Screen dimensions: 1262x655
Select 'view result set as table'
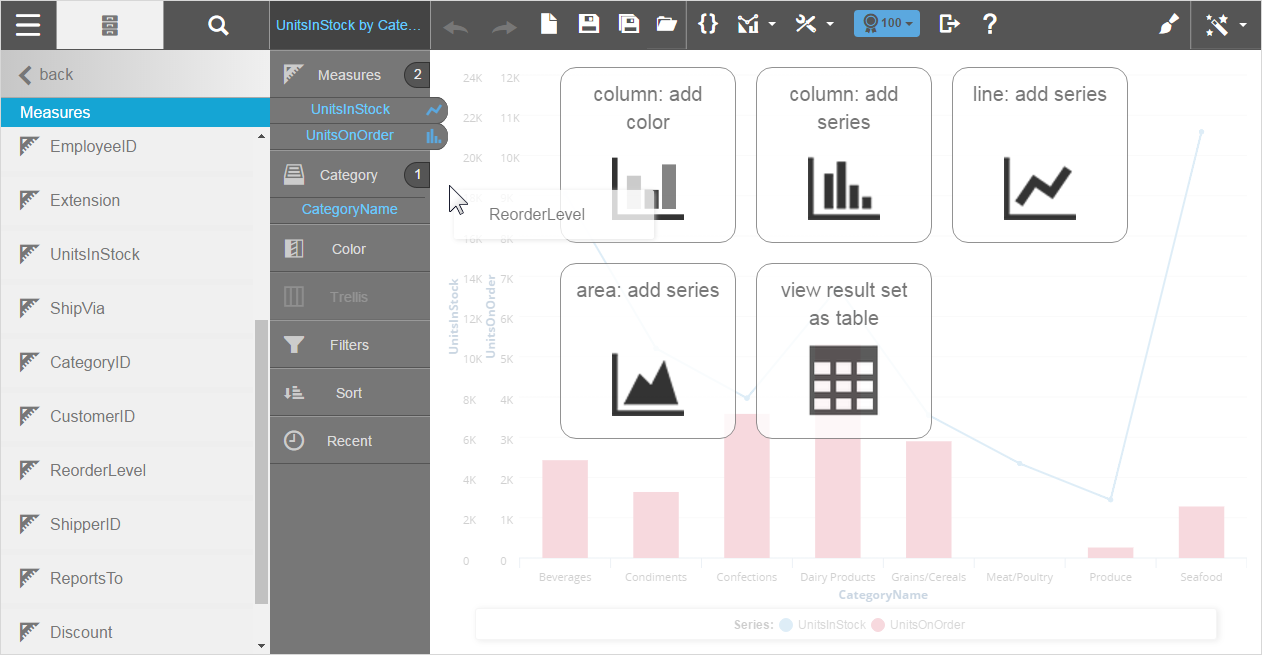[843, 351]
